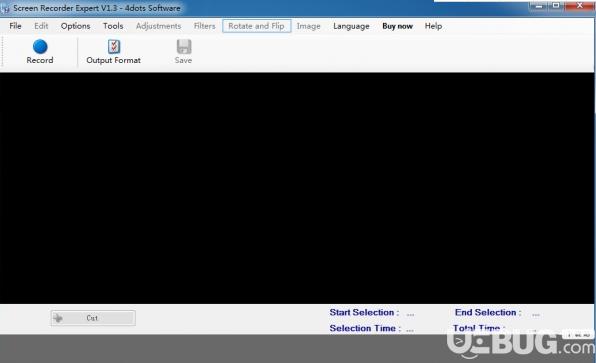
Task: Open the Adjustments menu
Action: (x=158, y=26)
